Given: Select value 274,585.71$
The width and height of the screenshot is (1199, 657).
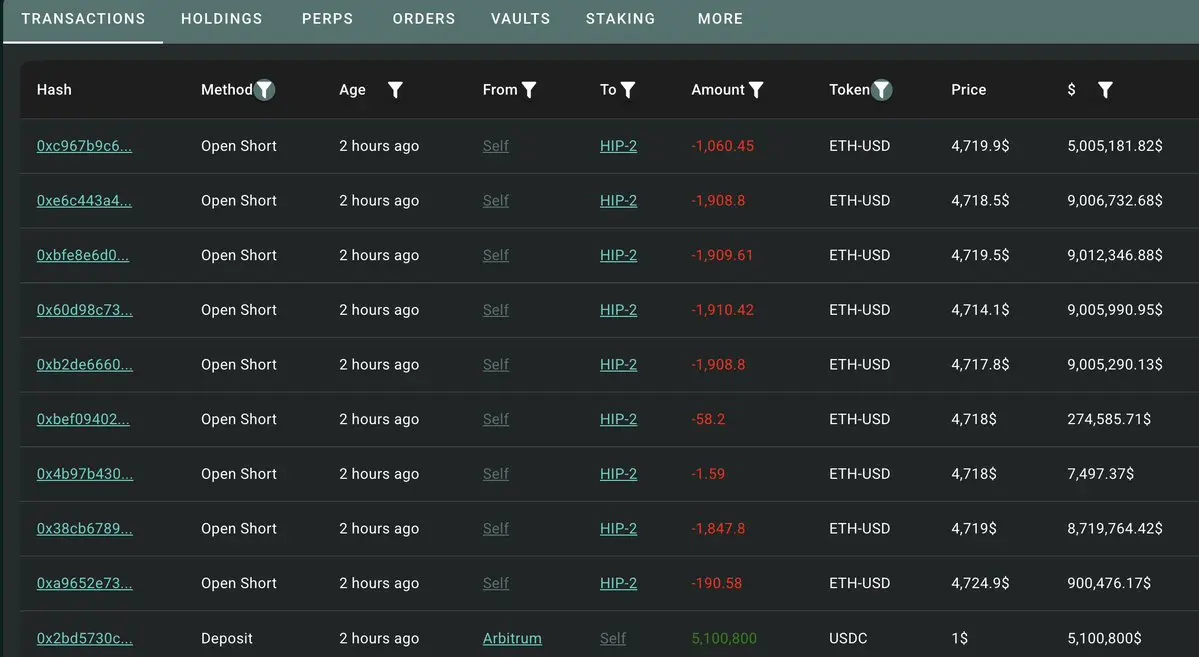Looking at the screenshot, I should coord(1109,419).
